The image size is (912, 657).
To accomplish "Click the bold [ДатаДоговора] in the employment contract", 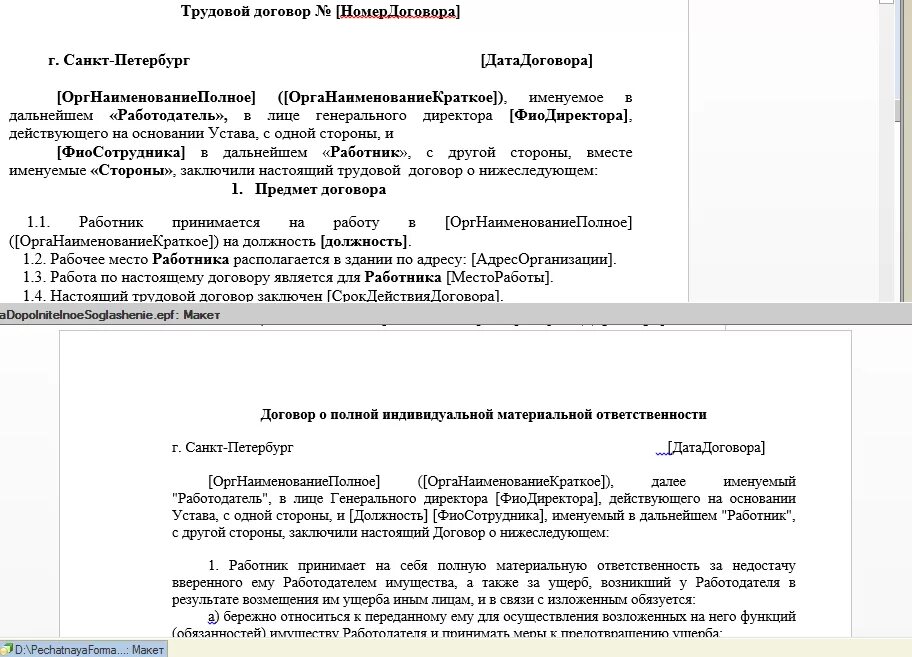I will click(537, 60).
